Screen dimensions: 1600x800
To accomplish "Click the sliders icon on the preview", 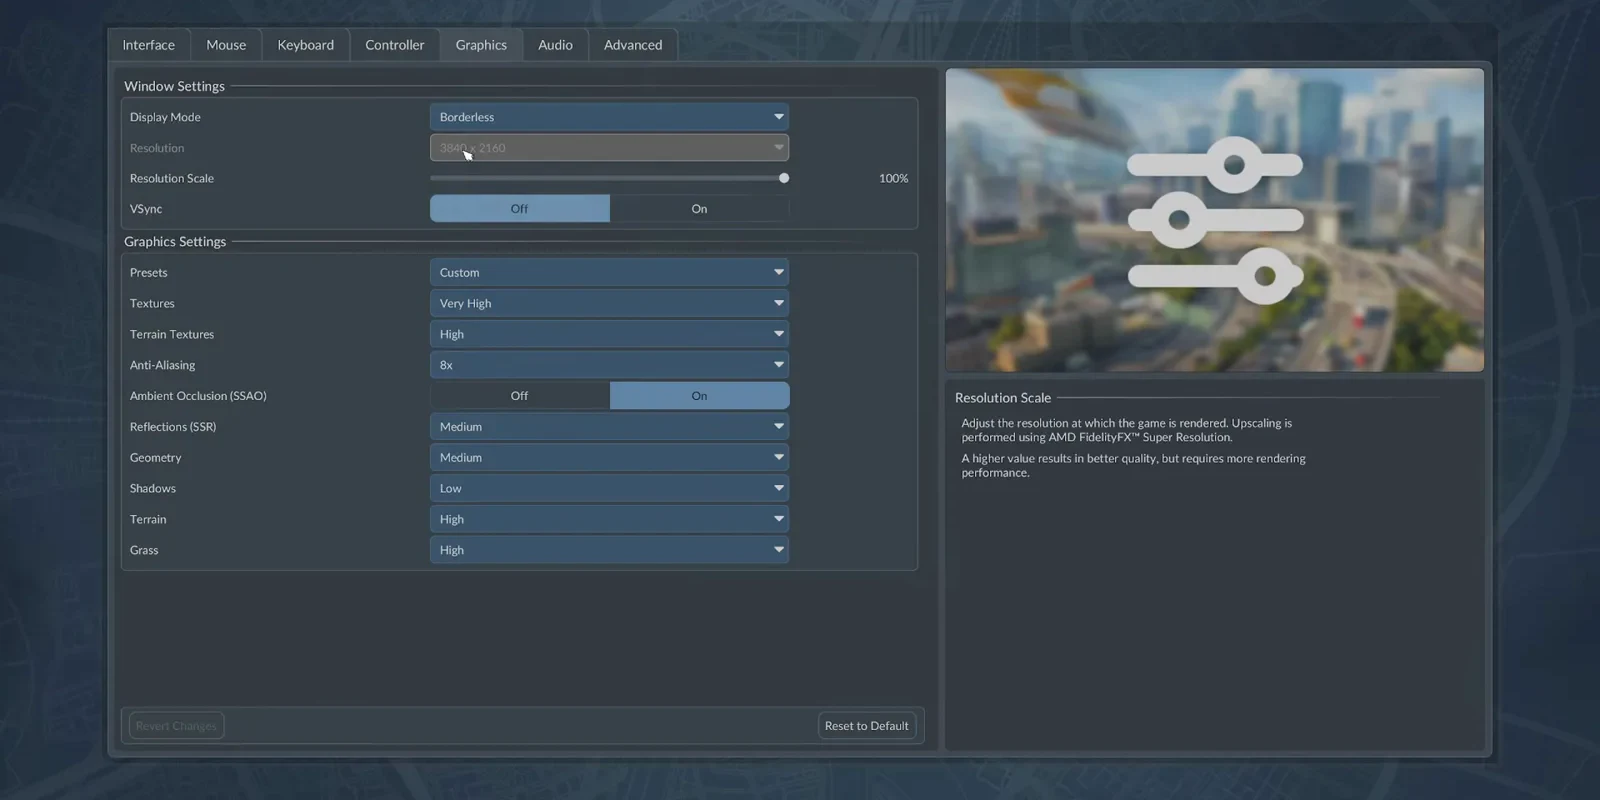I will [x=1215, y=220].
